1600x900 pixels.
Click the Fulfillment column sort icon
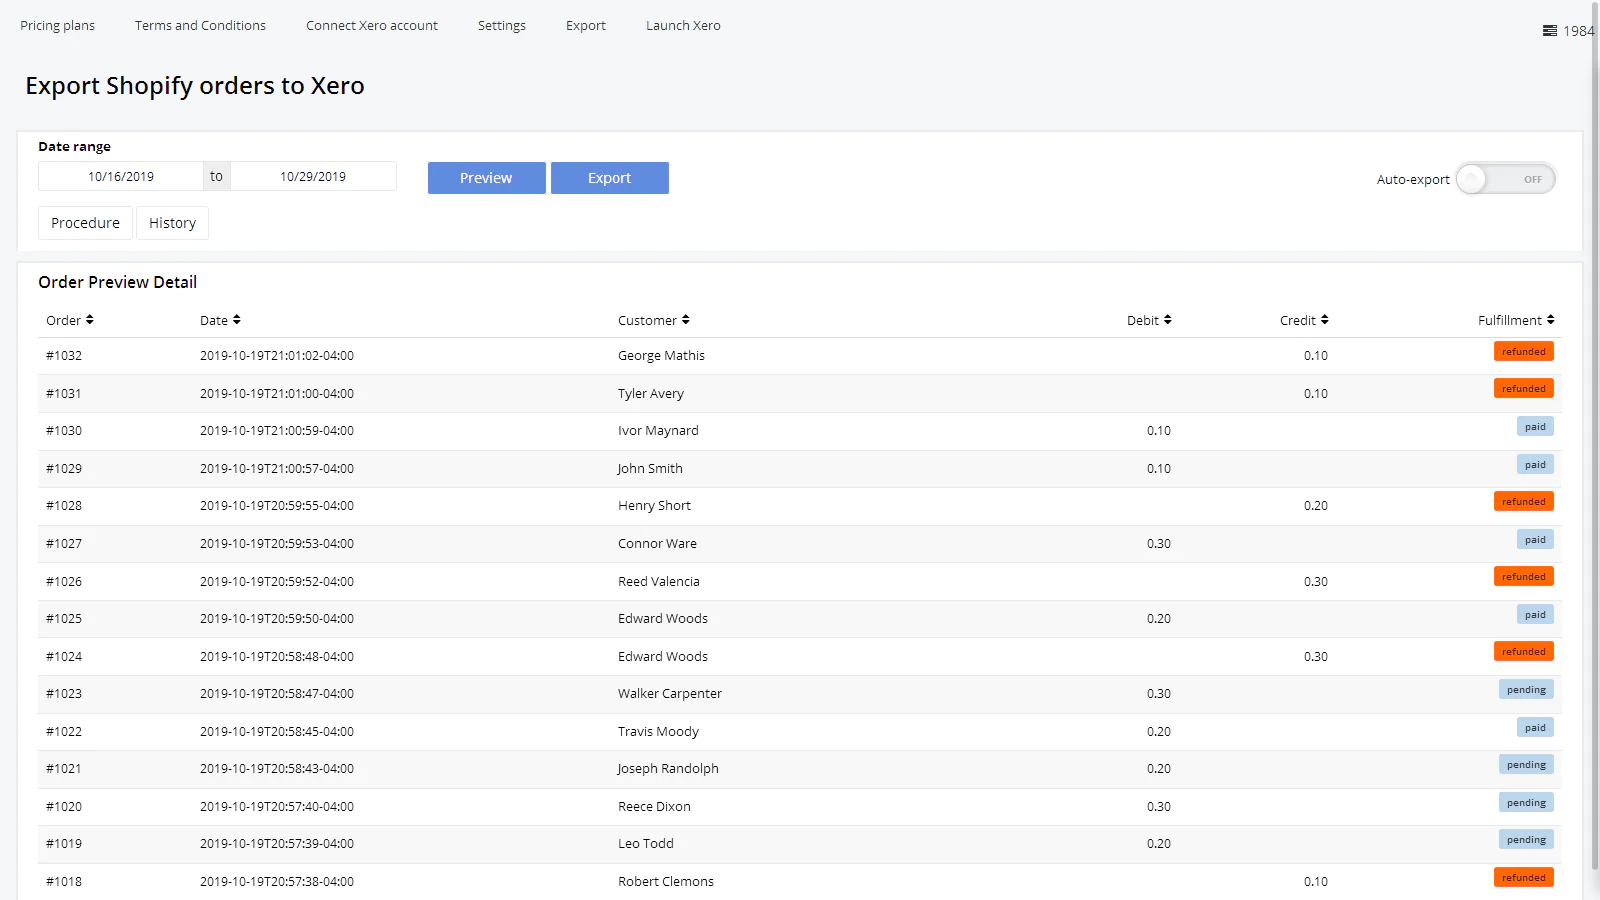(1550, 320)
